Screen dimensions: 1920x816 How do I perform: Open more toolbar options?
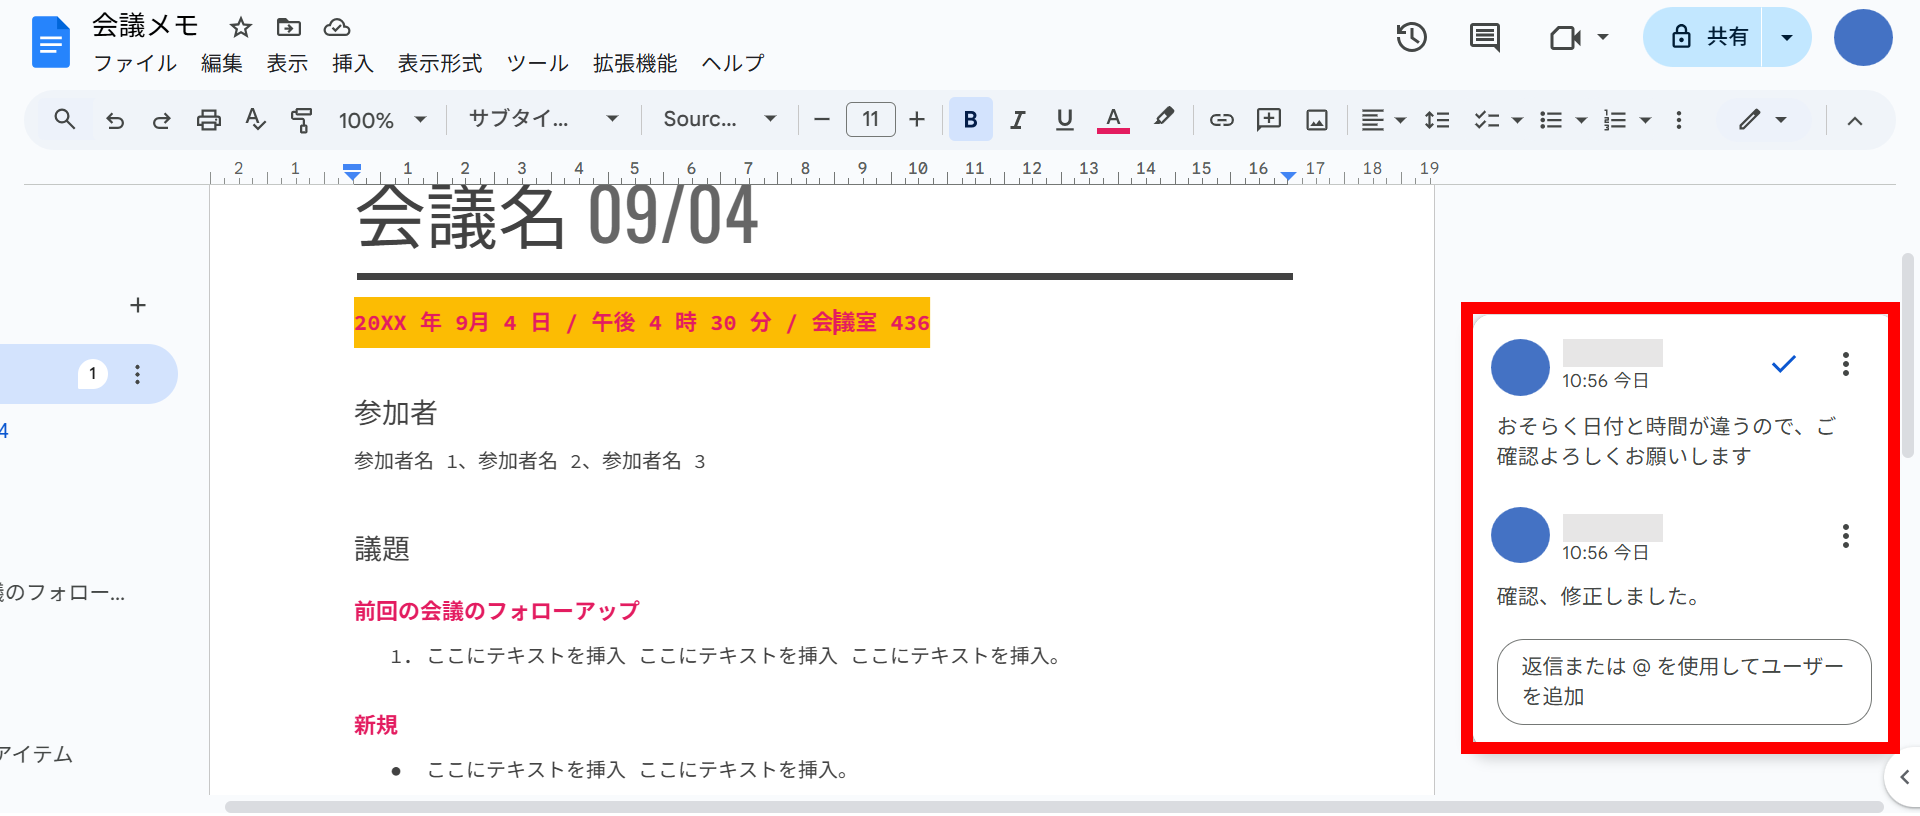click(x=1679, y=120)
